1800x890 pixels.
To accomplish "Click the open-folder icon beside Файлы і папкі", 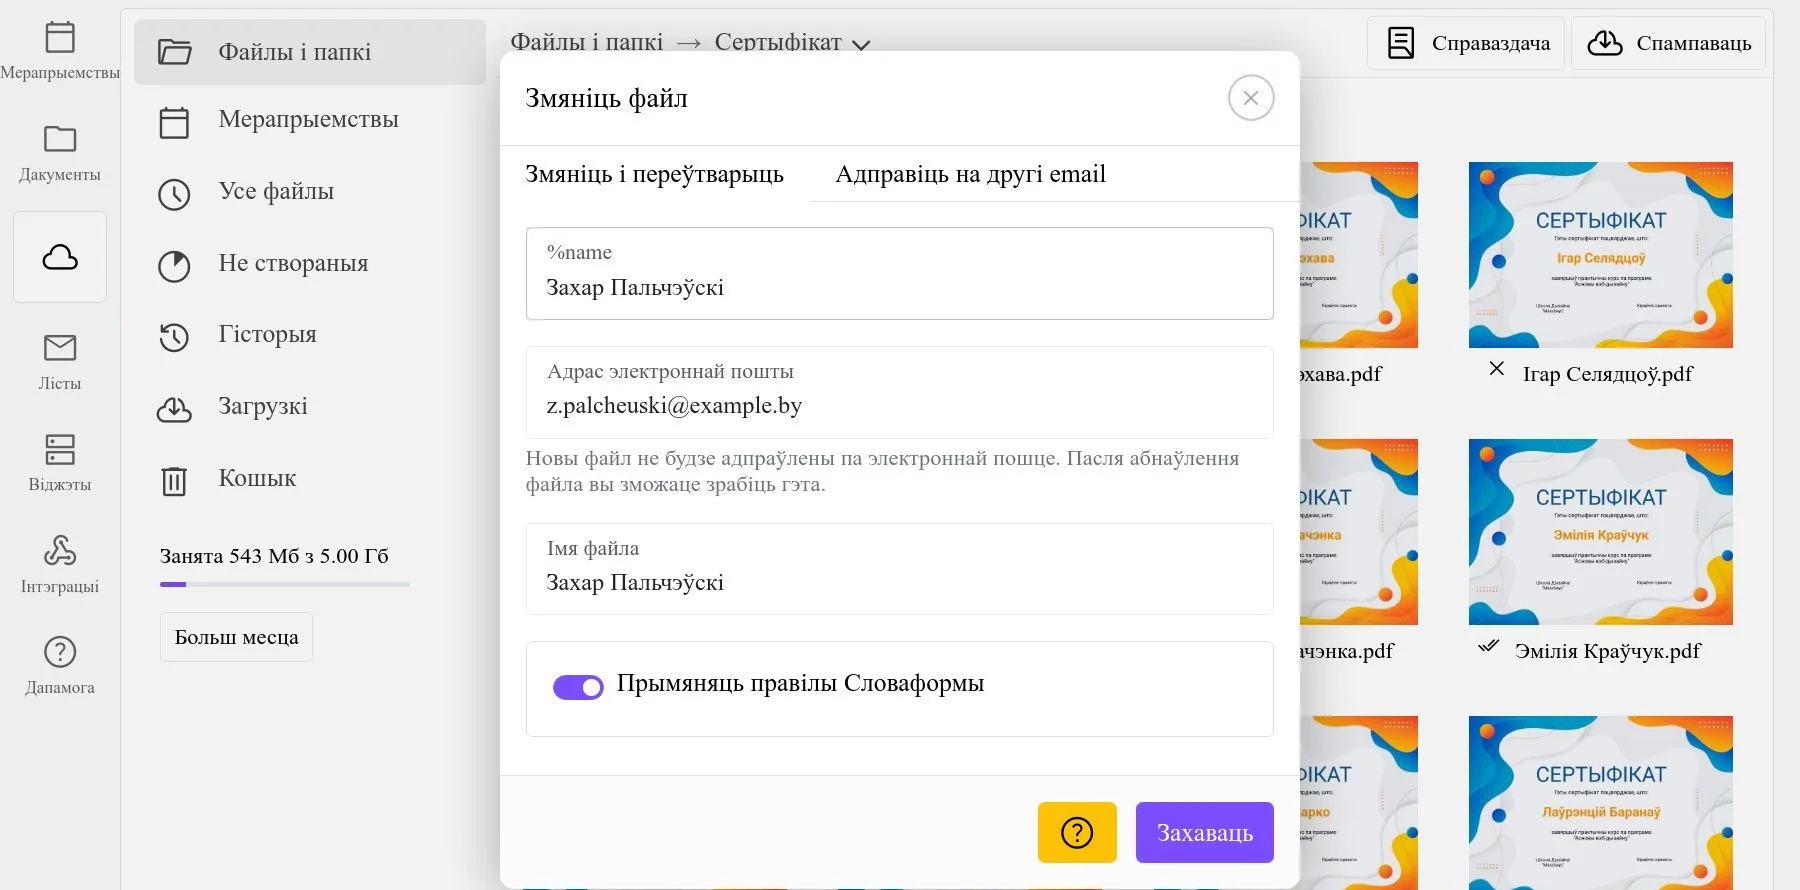I will [175, 52].
